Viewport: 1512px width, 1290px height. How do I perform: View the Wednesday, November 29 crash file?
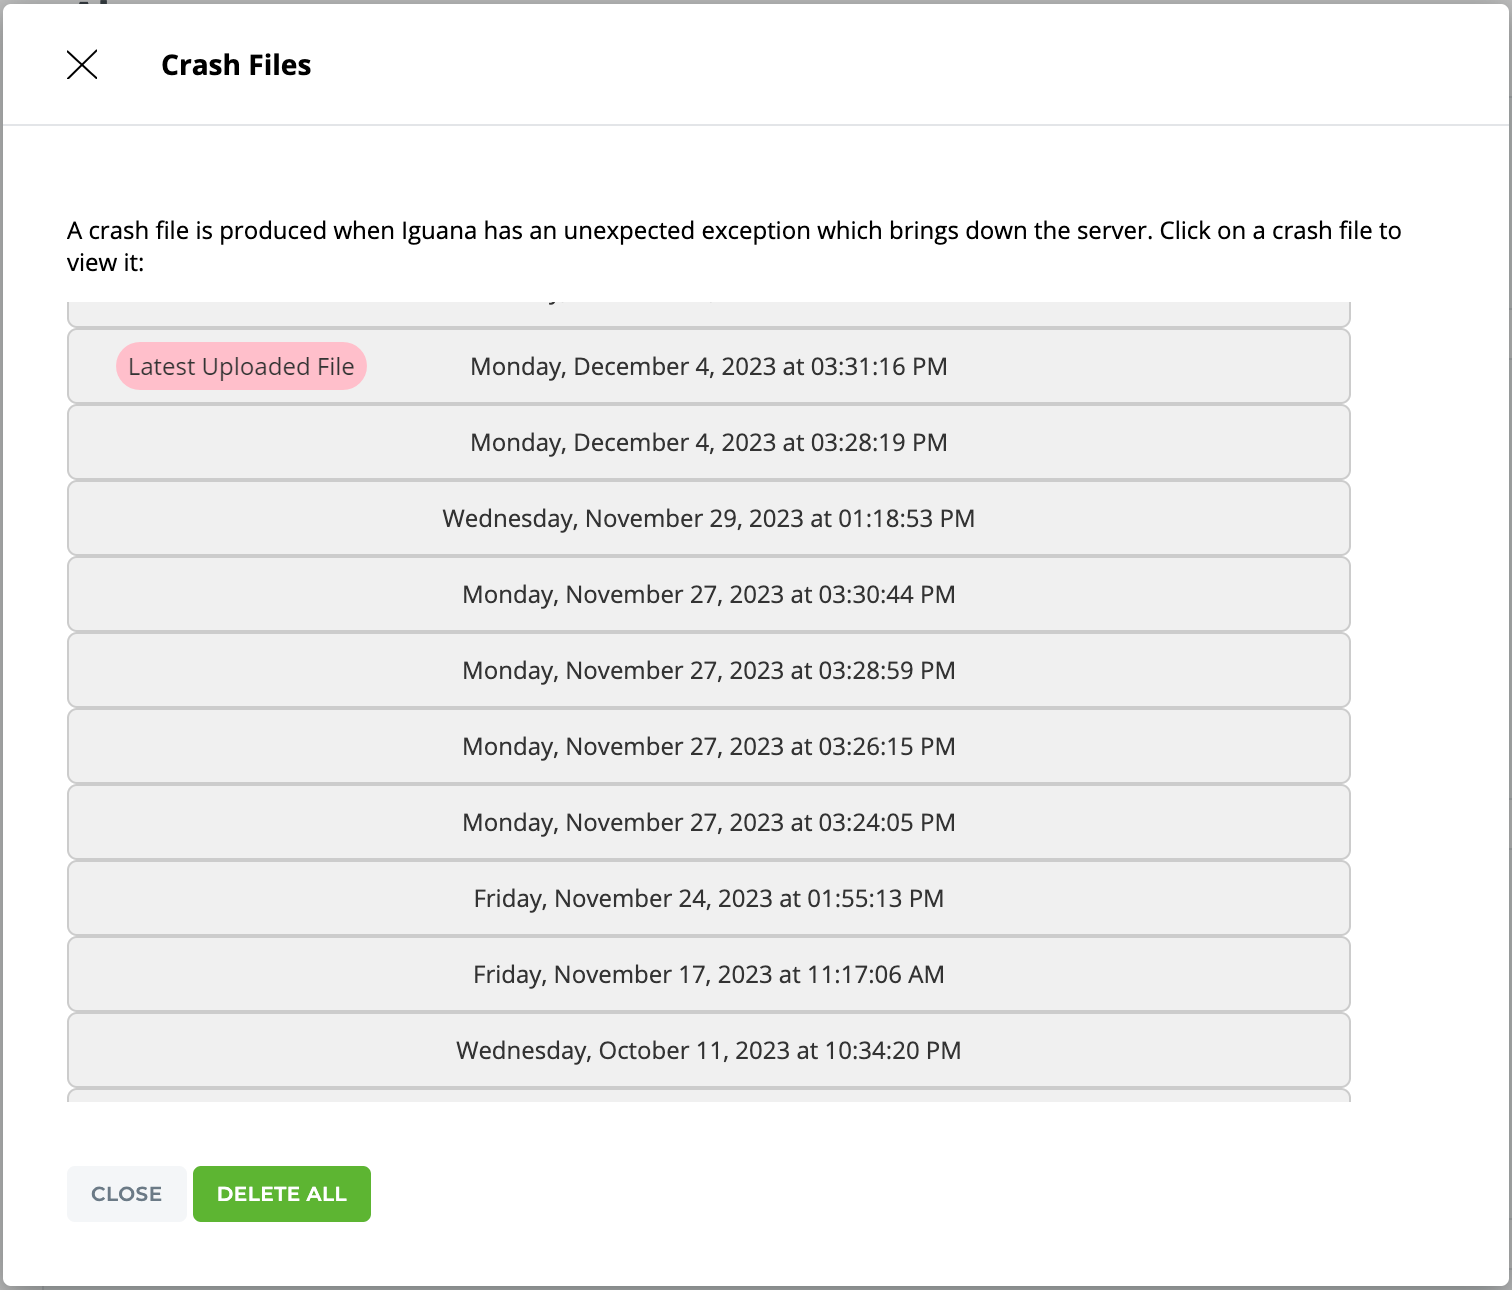708,519
